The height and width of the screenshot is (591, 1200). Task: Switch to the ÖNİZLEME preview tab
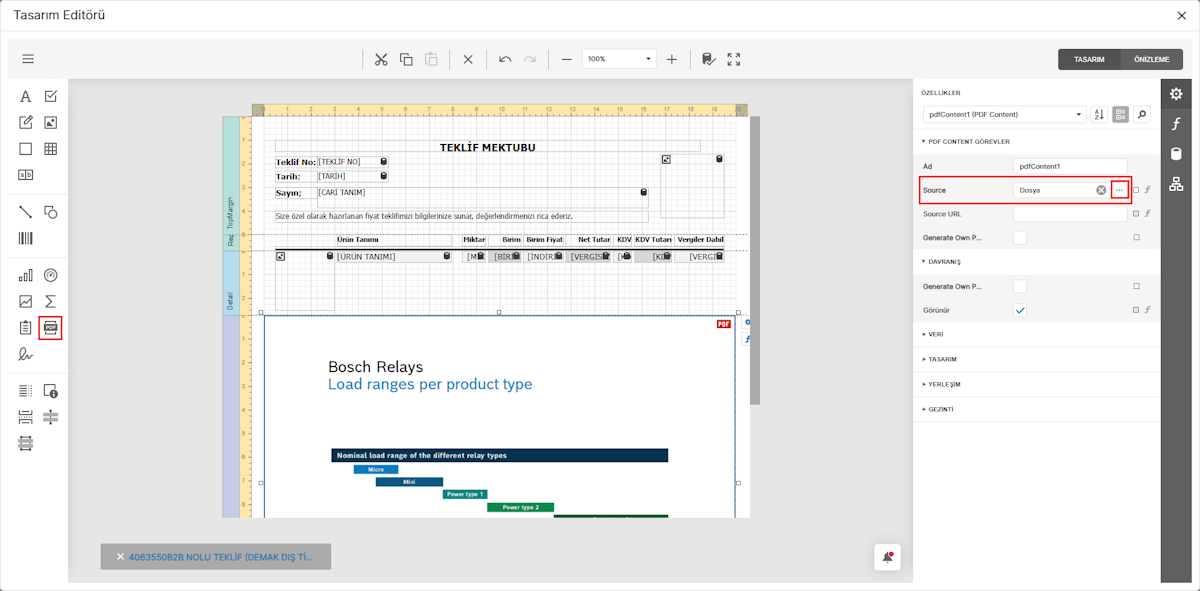point(1151,59)
